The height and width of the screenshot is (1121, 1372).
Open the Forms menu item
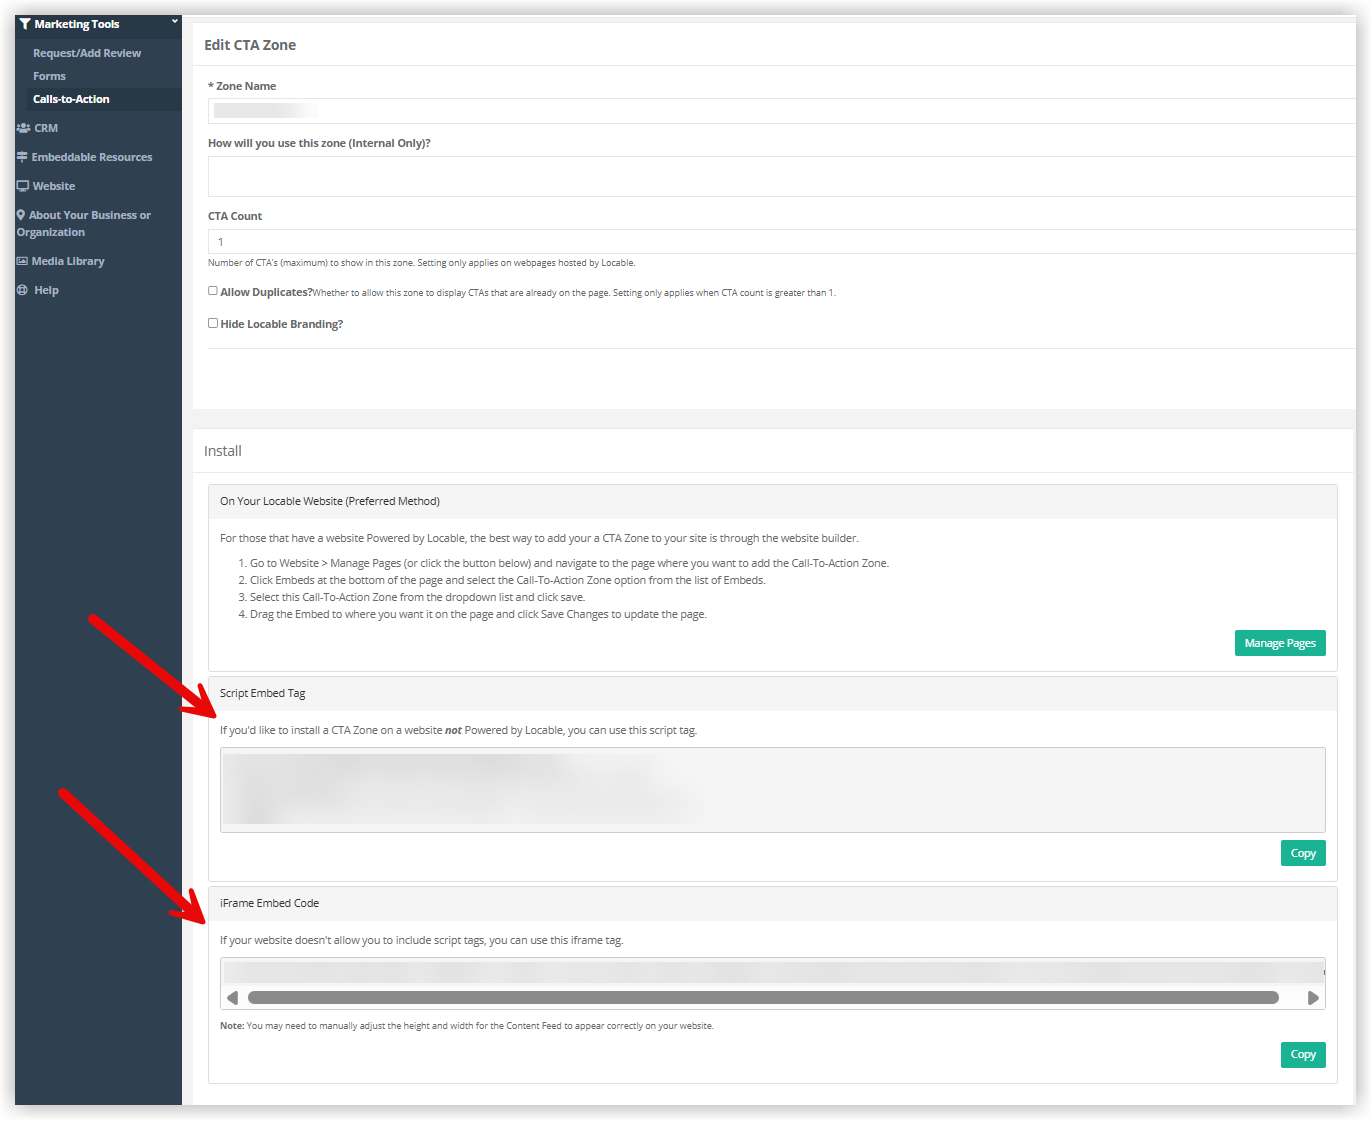(49, 76)
